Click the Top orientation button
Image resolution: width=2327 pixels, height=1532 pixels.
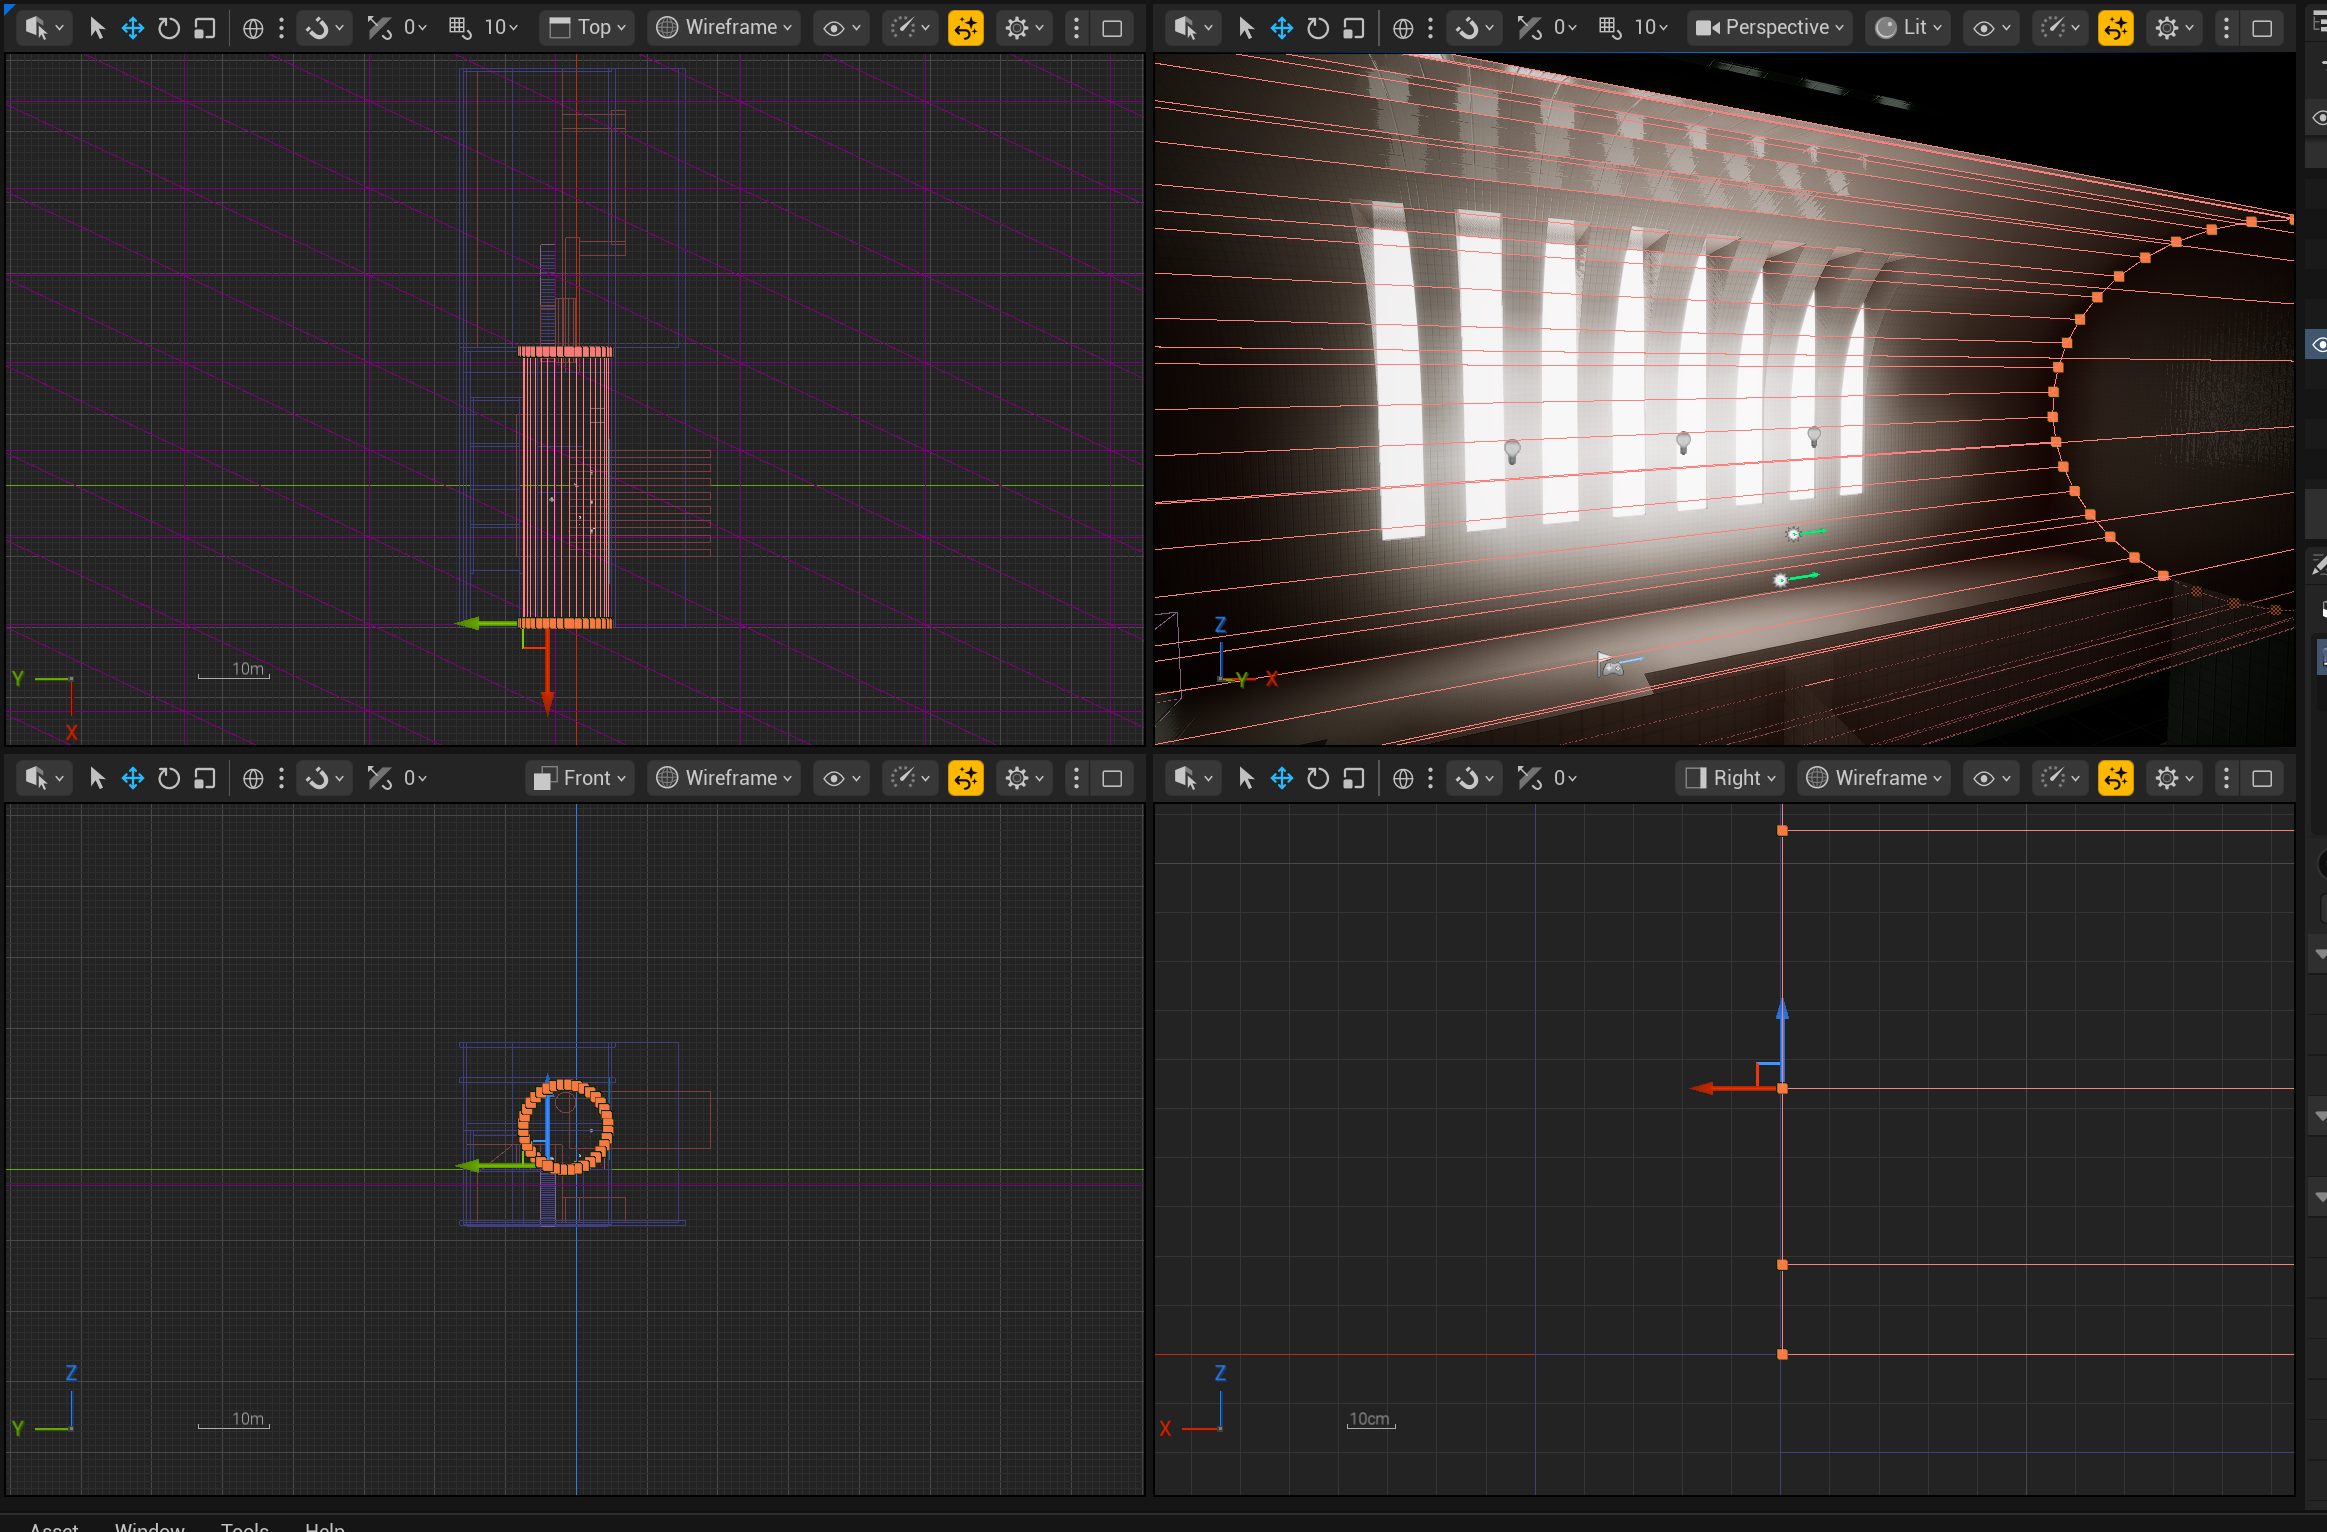pyautogui.click(x=587, y=28)
